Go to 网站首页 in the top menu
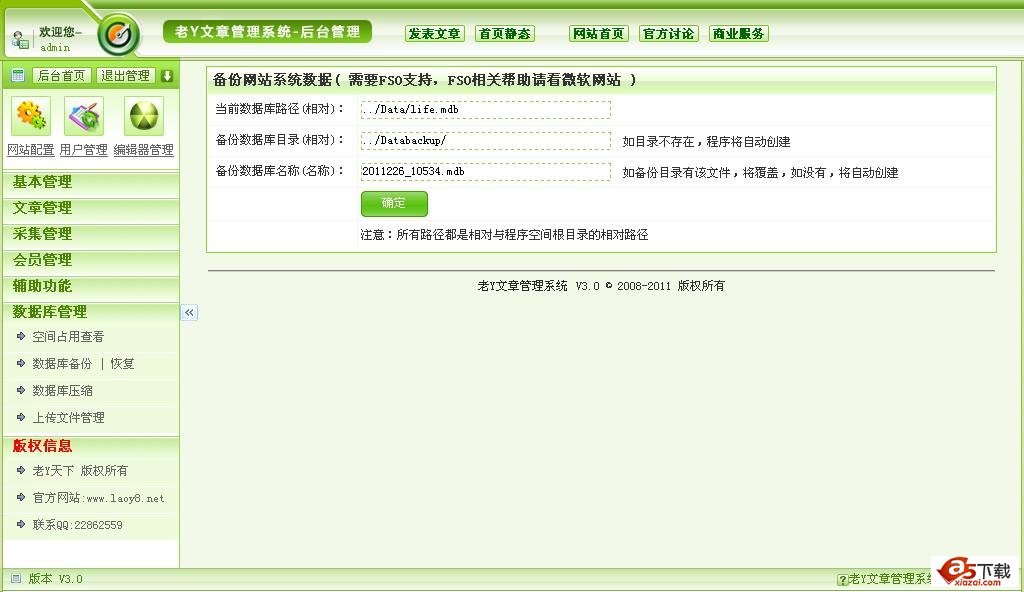Viewport: 1024px width, 592px height. click(x=599, y=33)
